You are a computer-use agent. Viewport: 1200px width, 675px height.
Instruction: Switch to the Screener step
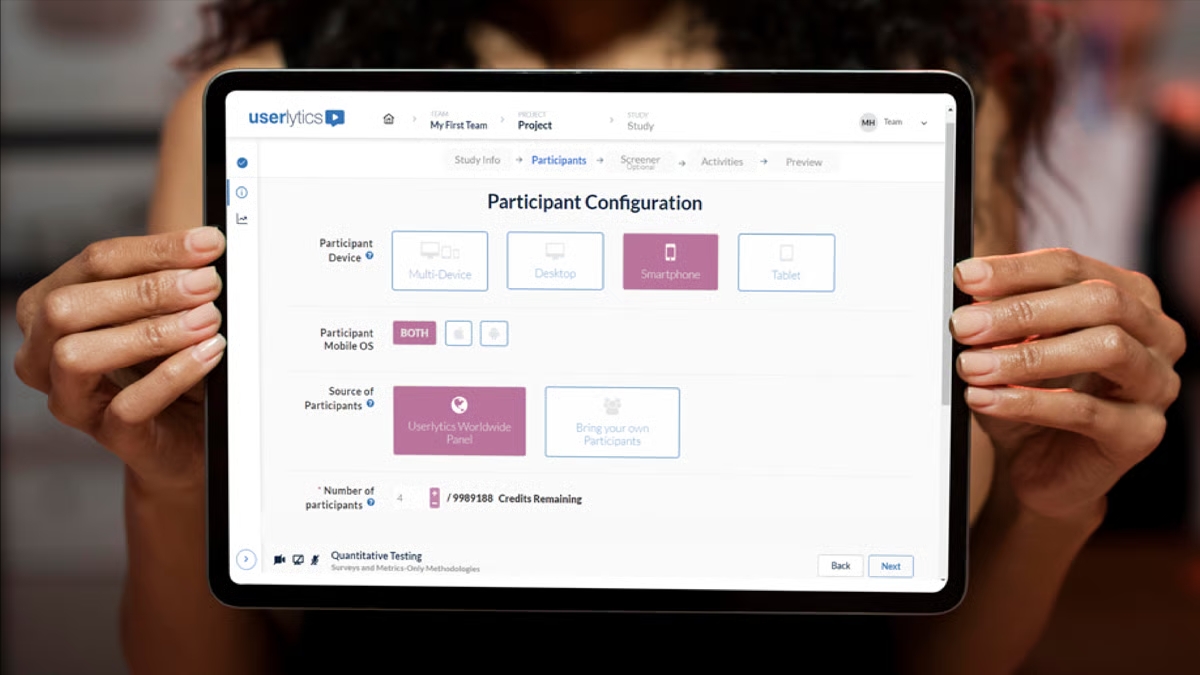(x=640, y=160)
